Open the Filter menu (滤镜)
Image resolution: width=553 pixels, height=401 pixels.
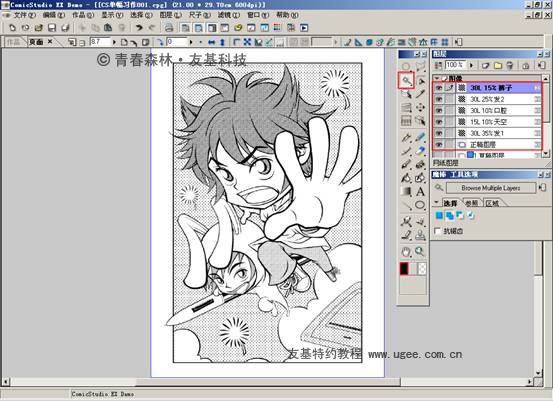[229, 15]
